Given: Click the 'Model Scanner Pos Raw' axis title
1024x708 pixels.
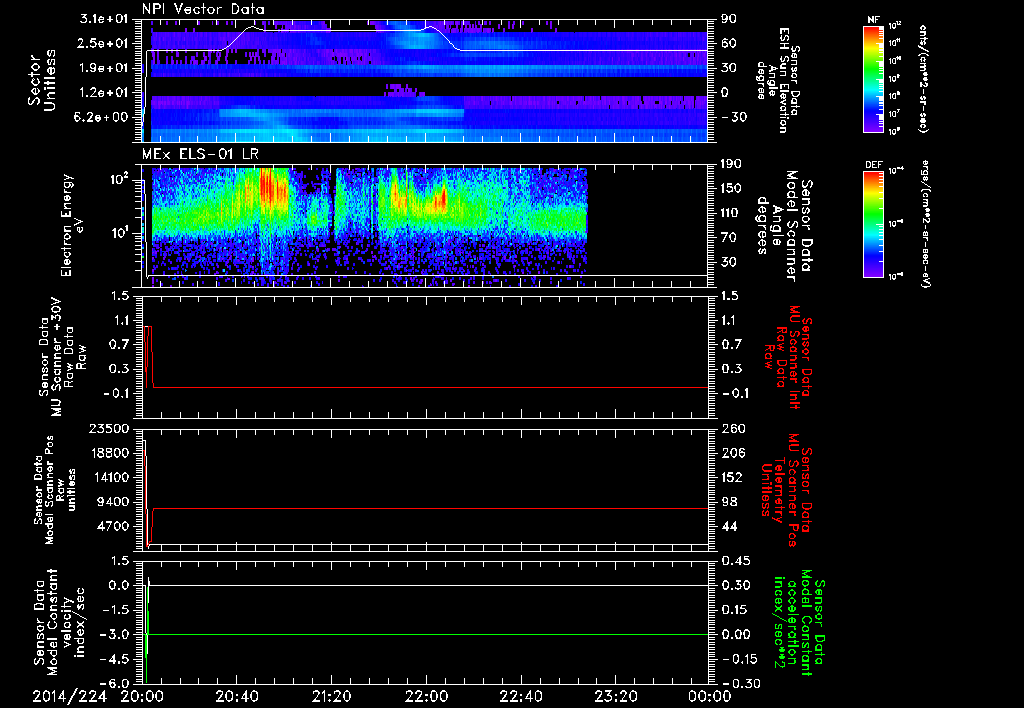Looking at the screenshot, I should coord(56,490).
